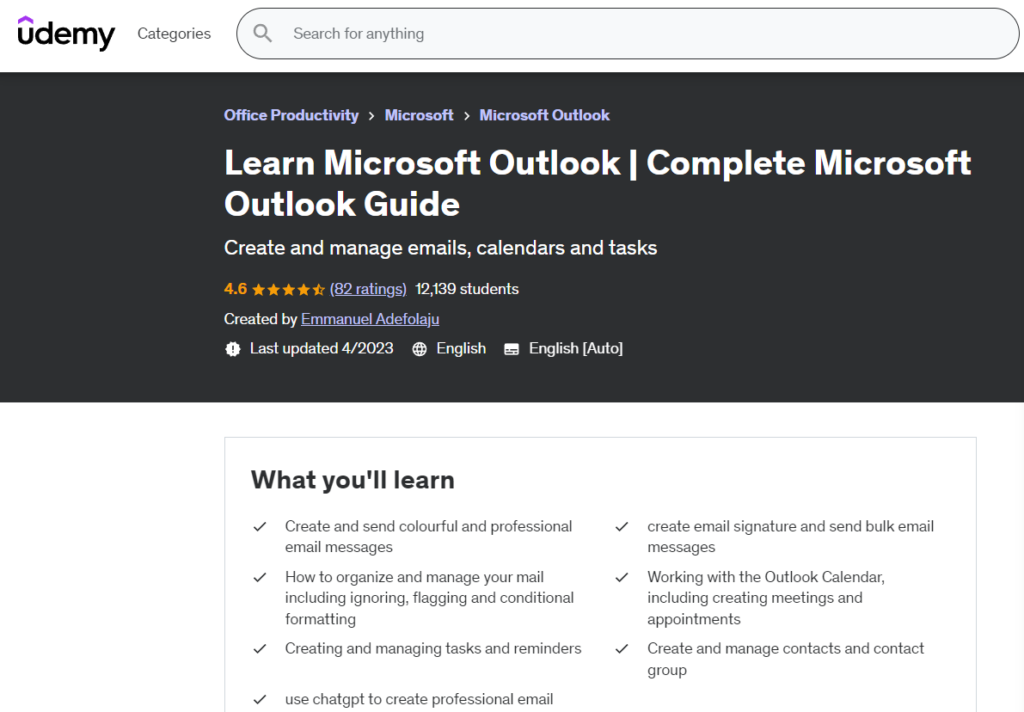Screen dimensions: 1024x712
Task: Click the Search for anything input field
Action: [500, 33]
